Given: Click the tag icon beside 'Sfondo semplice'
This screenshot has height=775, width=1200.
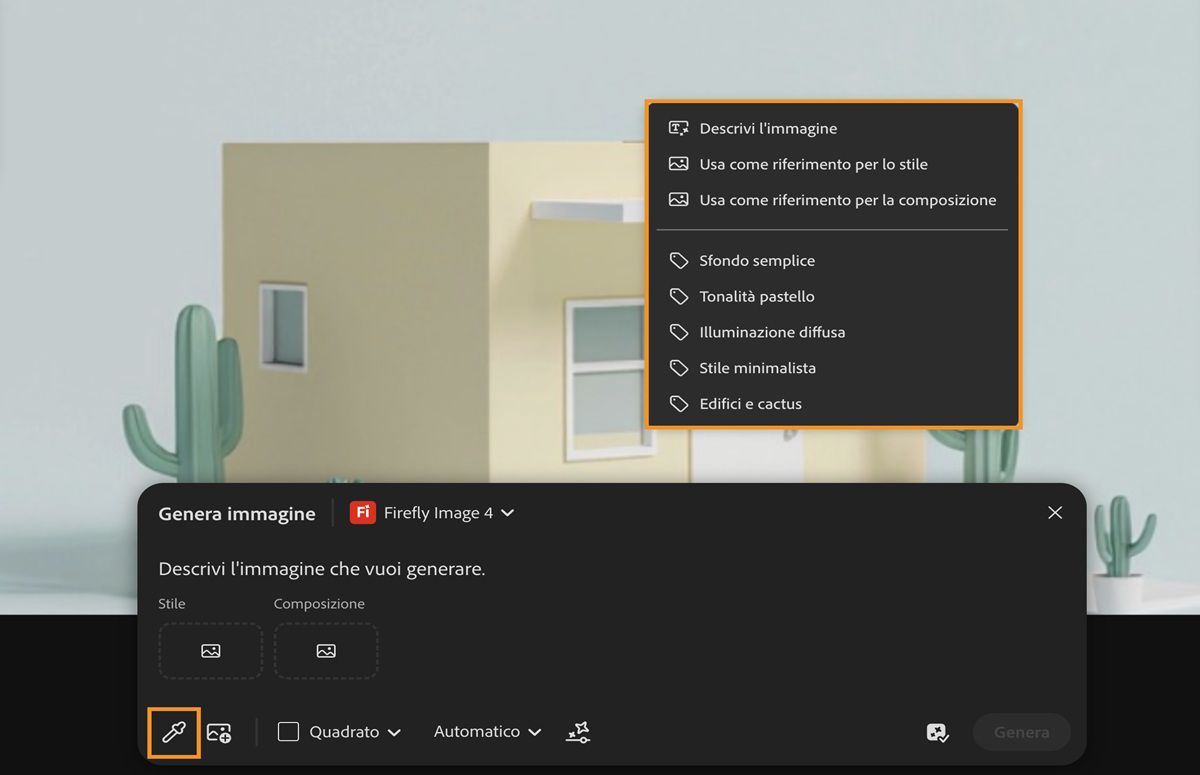Looking at the screenshot, I should (681, 260).
